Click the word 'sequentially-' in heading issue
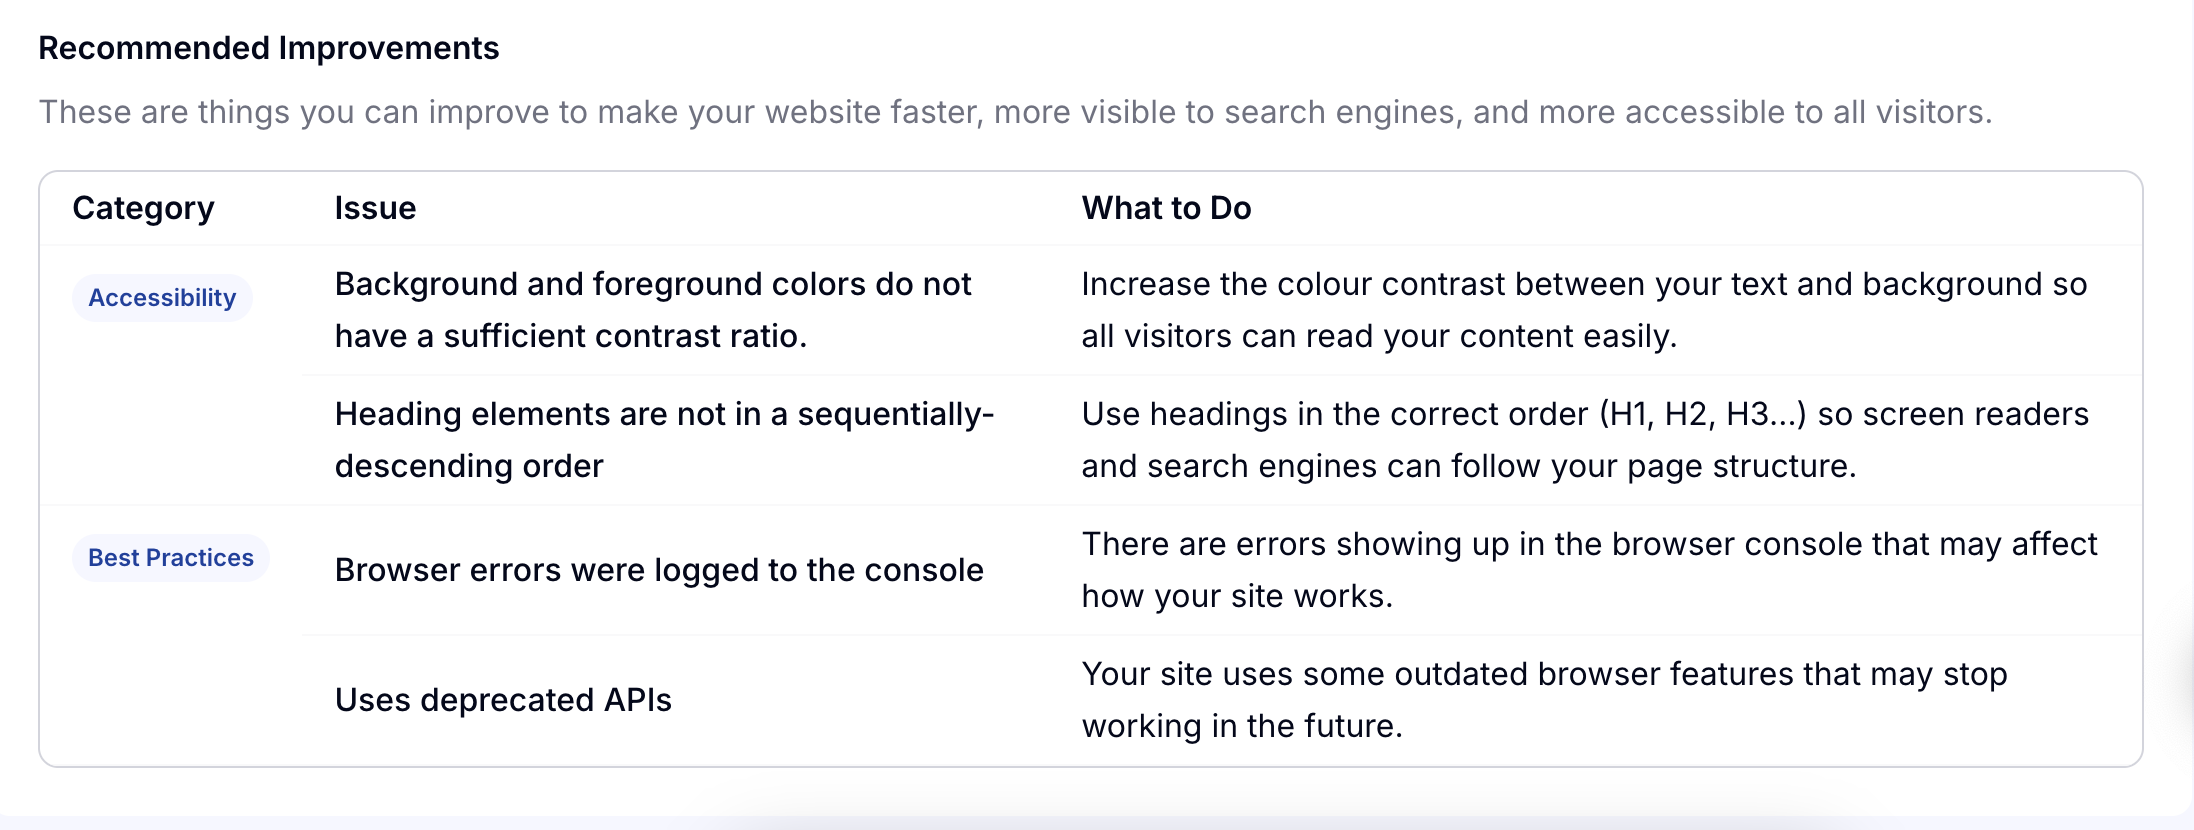Viewport: 2194px width, 830px height. point(896,414)
